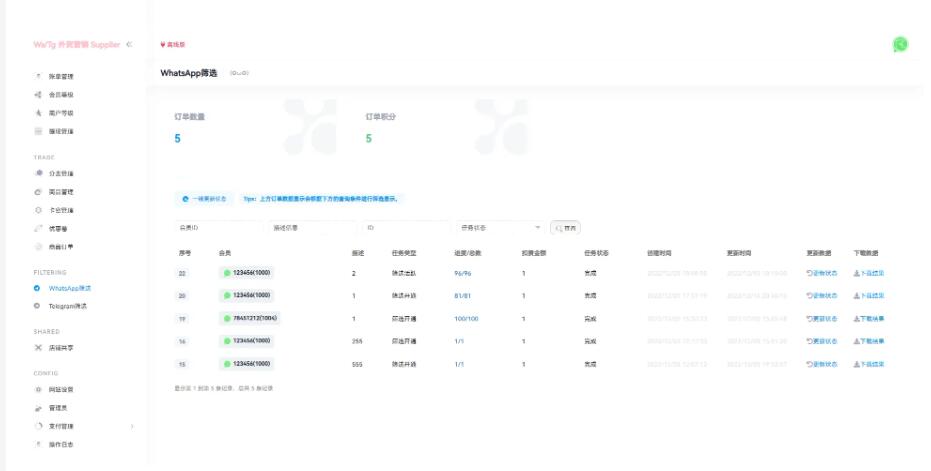Click the icon beside 分类管理
931x471 pixels.
[39, 173]
